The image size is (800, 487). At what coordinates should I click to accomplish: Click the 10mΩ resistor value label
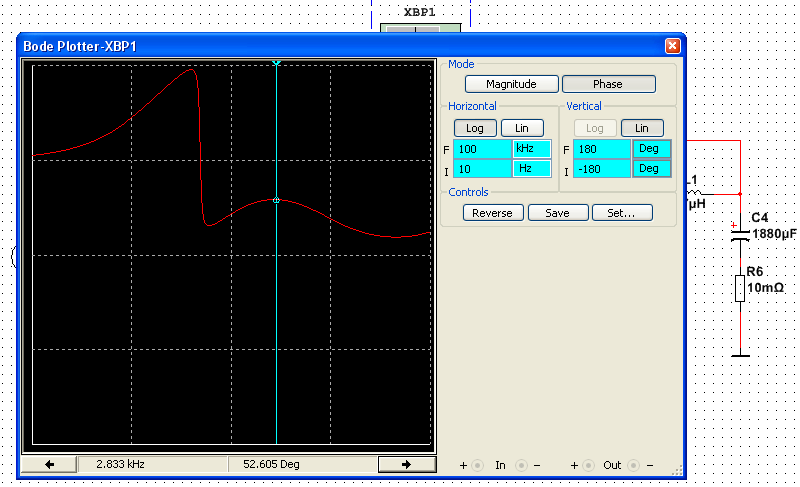tap(765, 288)
